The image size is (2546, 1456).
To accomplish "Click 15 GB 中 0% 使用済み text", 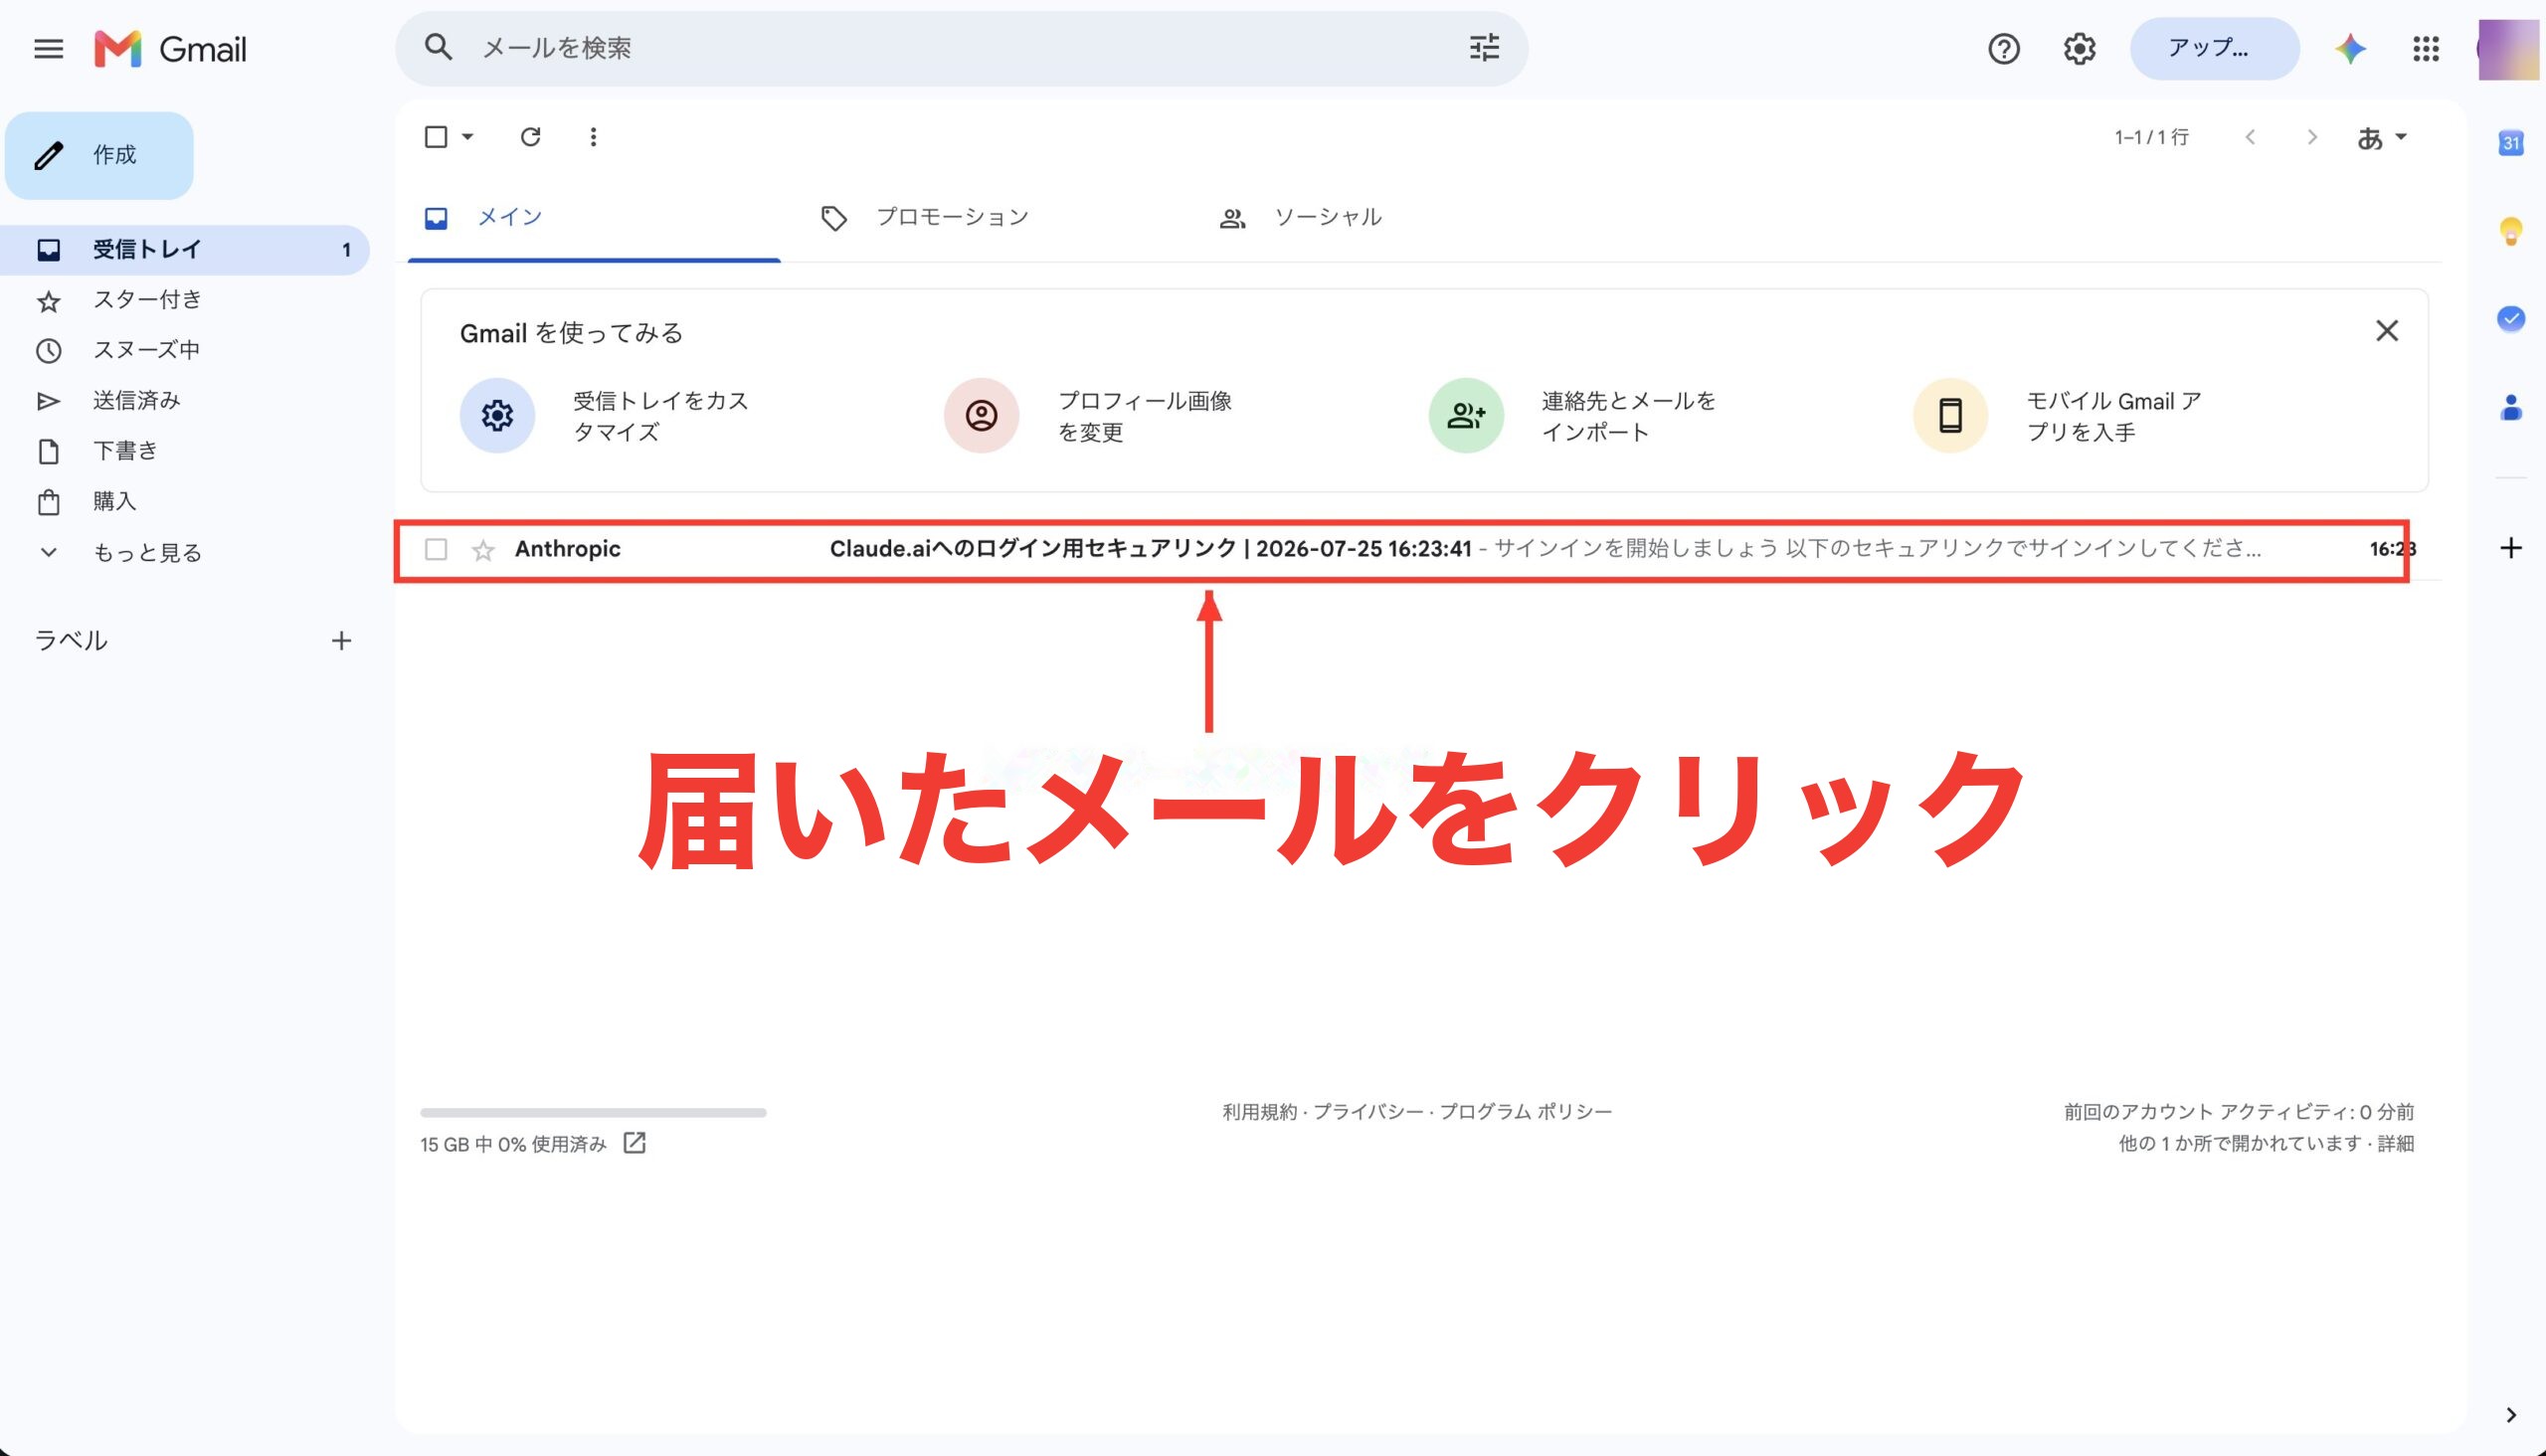I will (513, 1144).
